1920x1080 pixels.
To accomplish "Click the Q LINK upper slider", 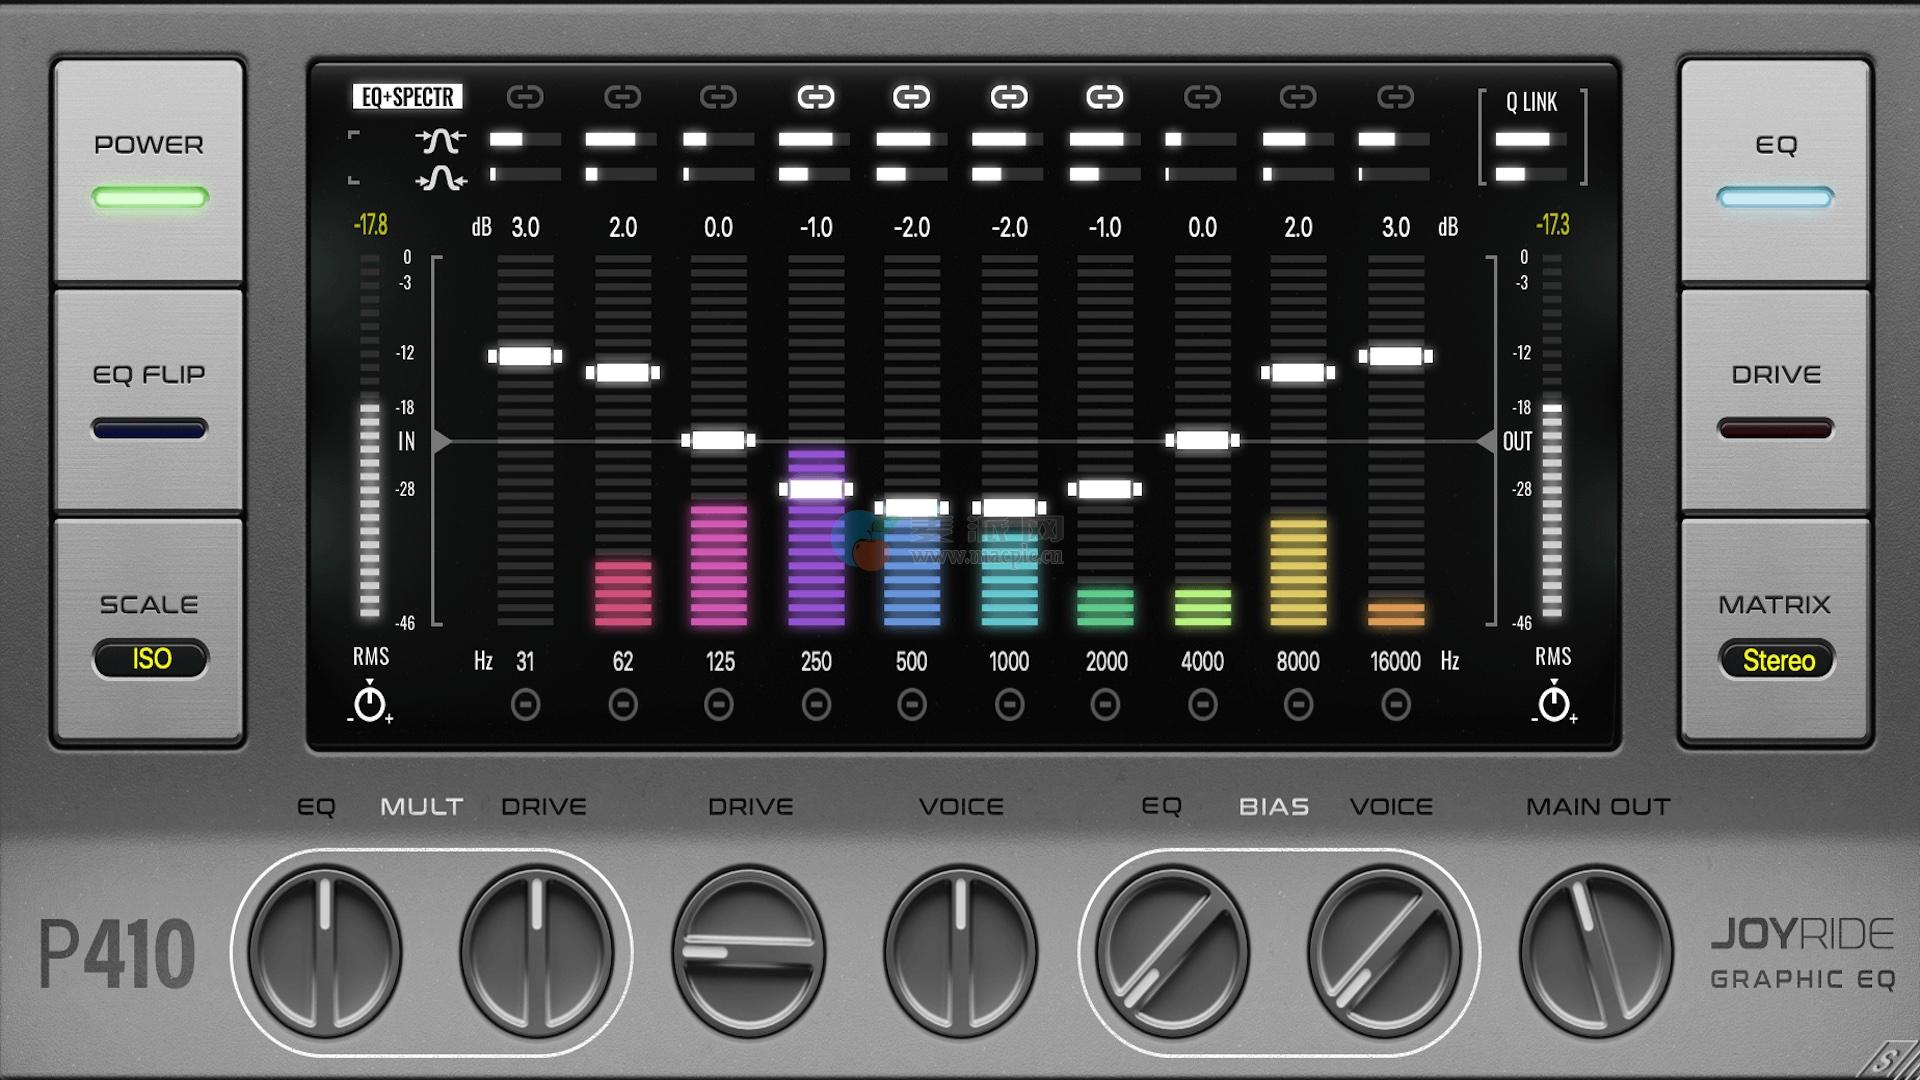I will 1530,140.
